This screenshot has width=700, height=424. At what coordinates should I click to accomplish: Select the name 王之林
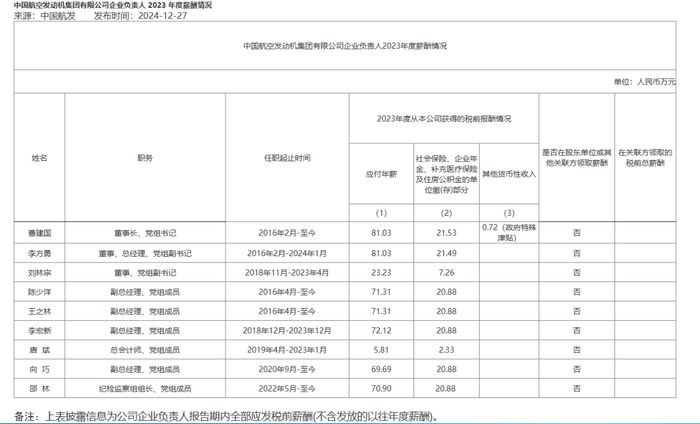pos(39,312)
